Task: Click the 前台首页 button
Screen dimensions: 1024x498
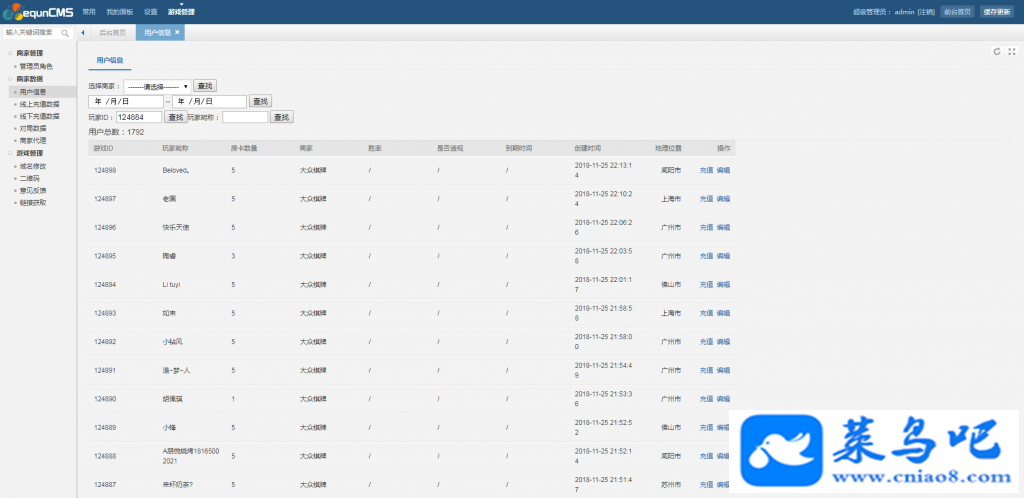Action: point(957,12)
